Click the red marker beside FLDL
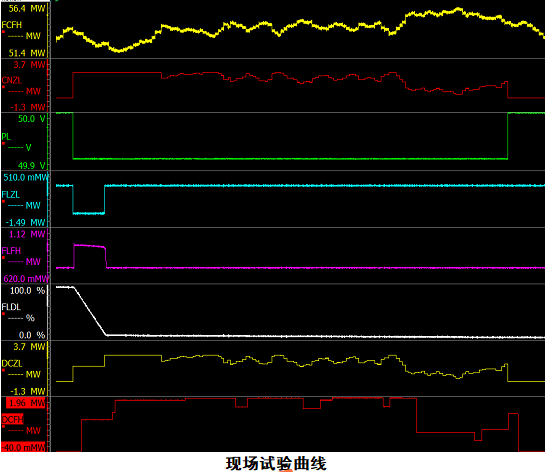 click(x=3, y=314)
